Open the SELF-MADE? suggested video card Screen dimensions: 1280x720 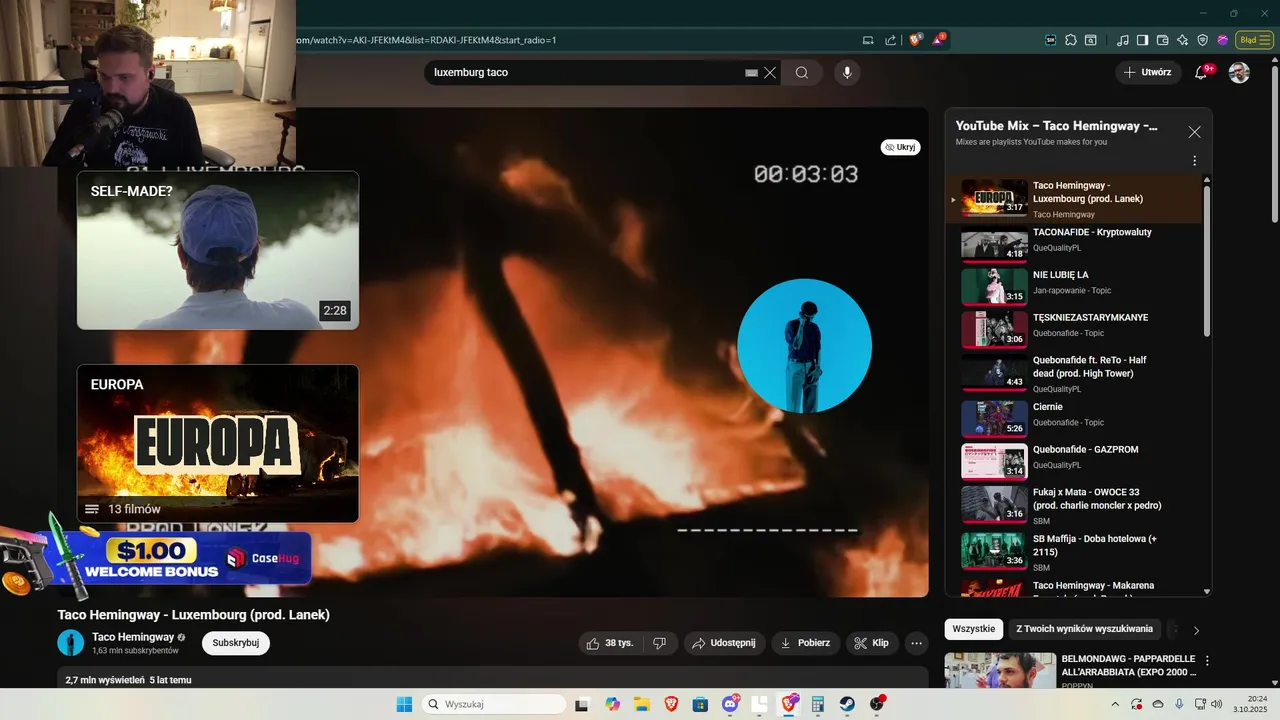(x=218, y=250)
